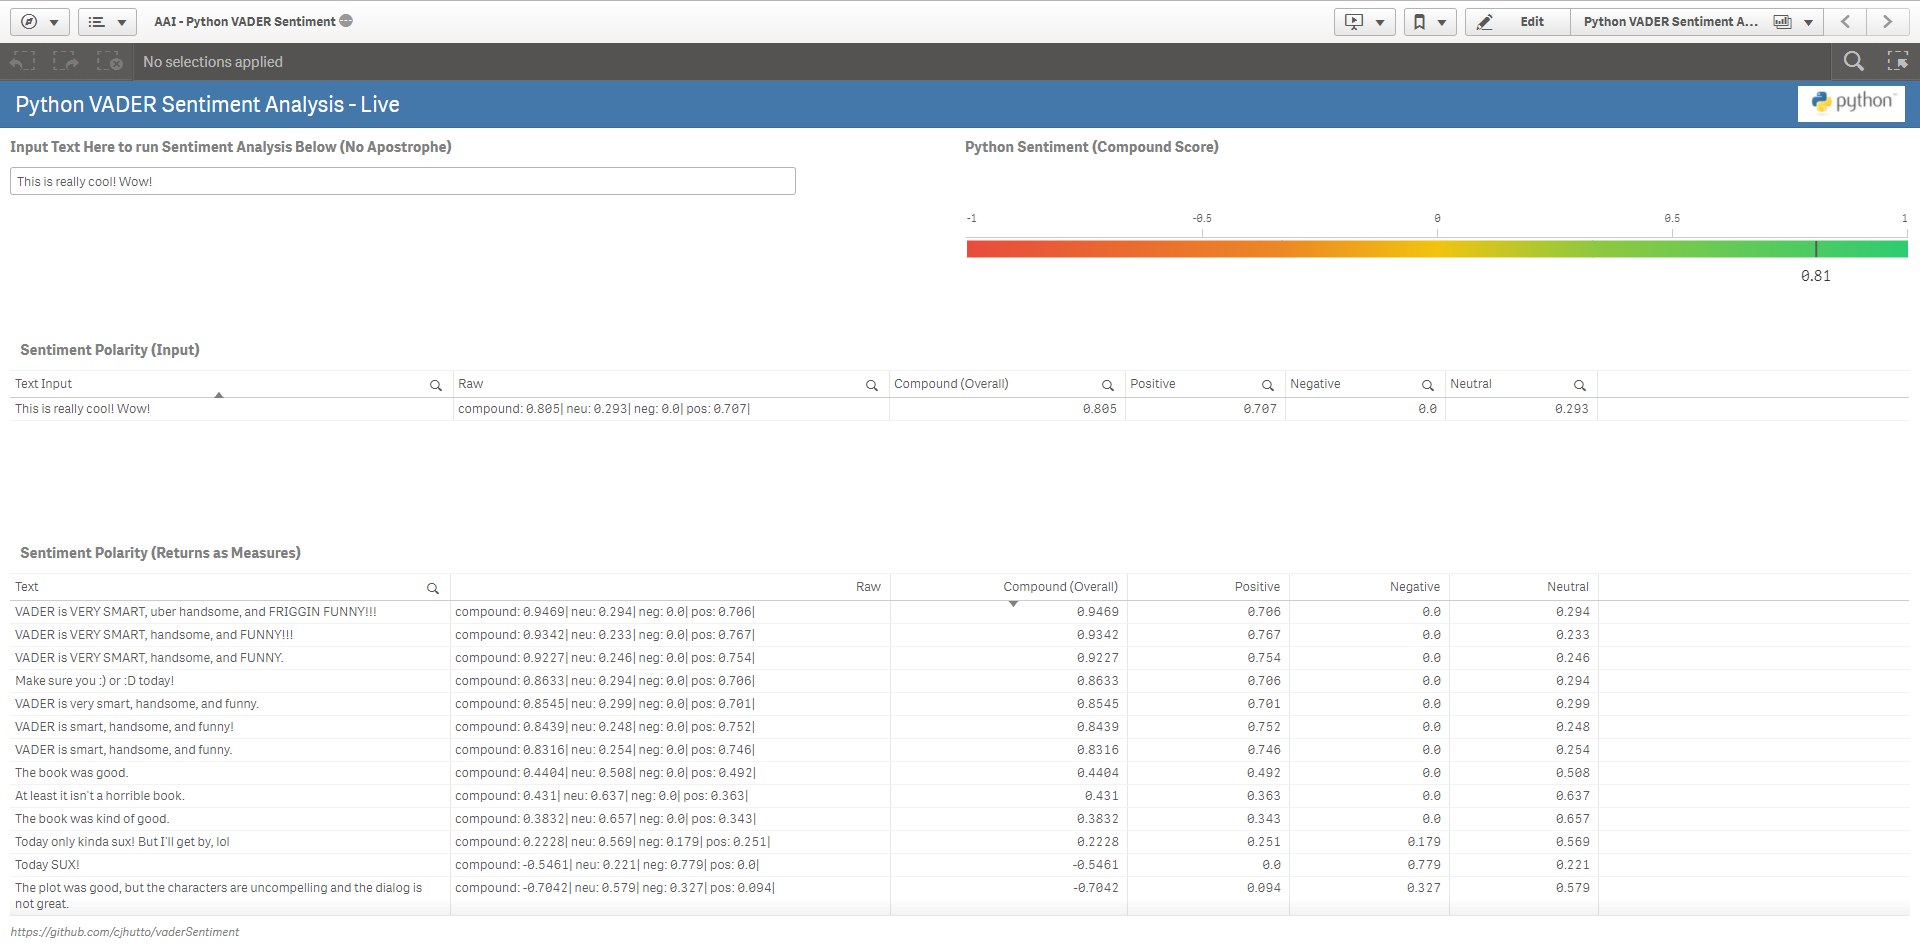Screen dimensions: 1920x950
Task: Open the bookmarks menu
Action: pyautogui.click(x=1430, y=21)
